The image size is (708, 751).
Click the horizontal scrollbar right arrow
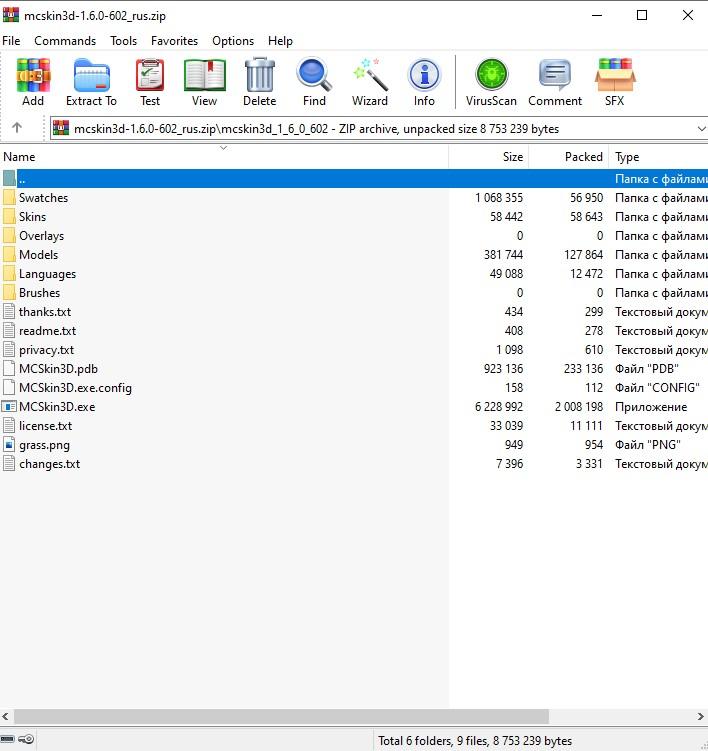coord(701,717)
